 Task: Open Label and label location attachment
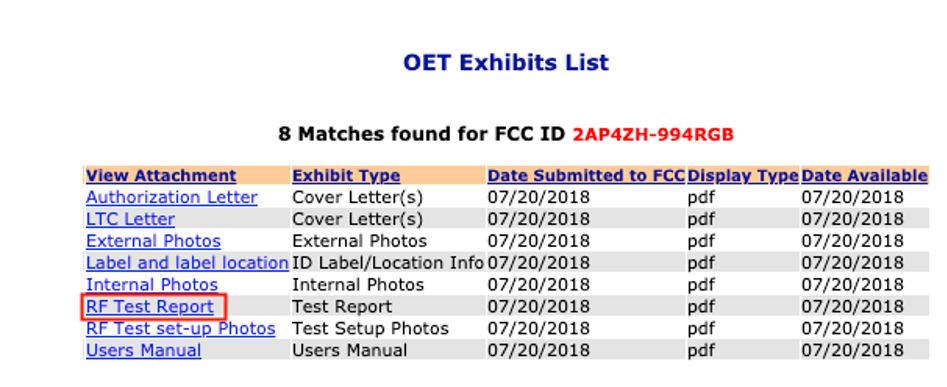tap(187, 263)
